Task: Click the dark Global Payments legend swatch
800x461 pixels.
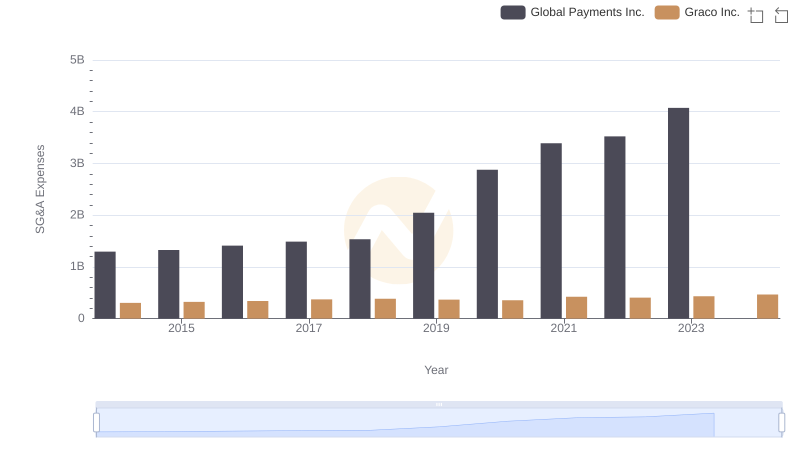Action: [513, 13]
